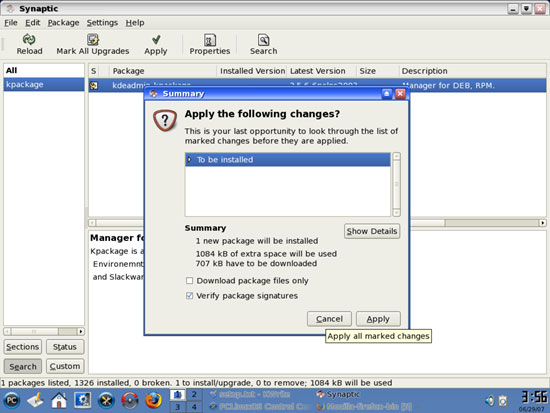Click text '1084 kB of extra space will be used'

266,254
